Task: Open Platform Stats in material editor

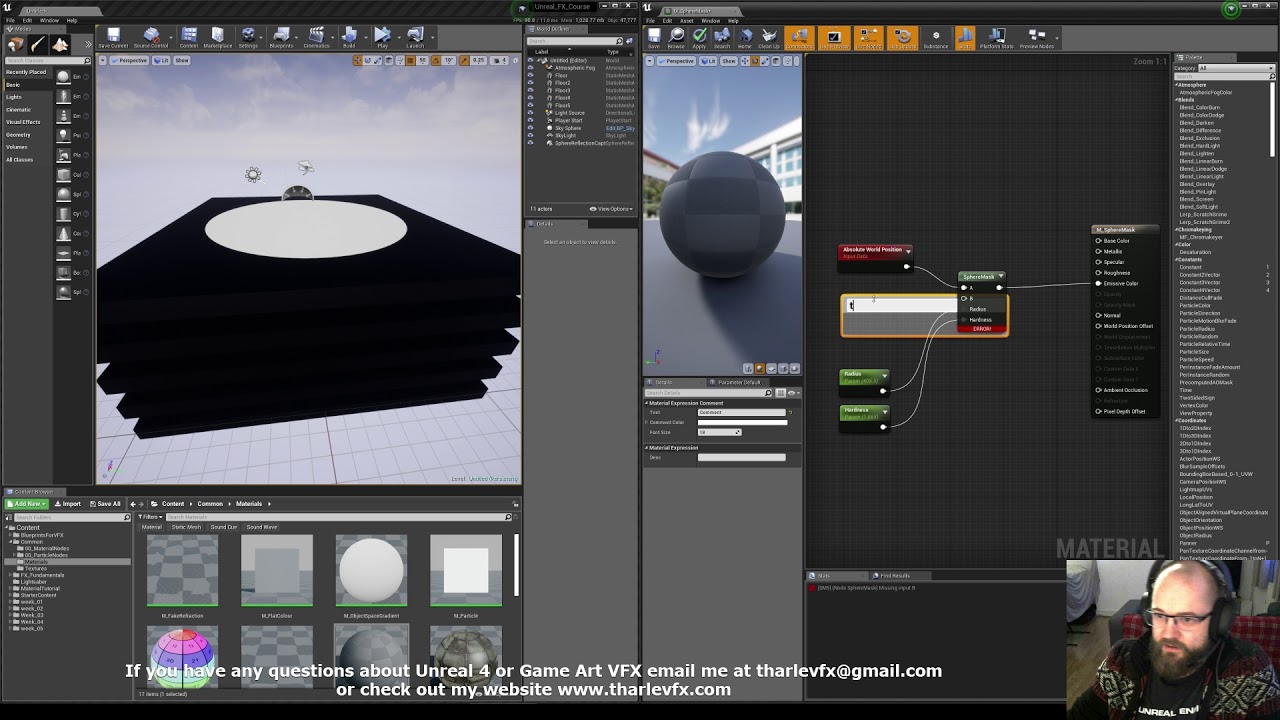Action: click(996, 38)
